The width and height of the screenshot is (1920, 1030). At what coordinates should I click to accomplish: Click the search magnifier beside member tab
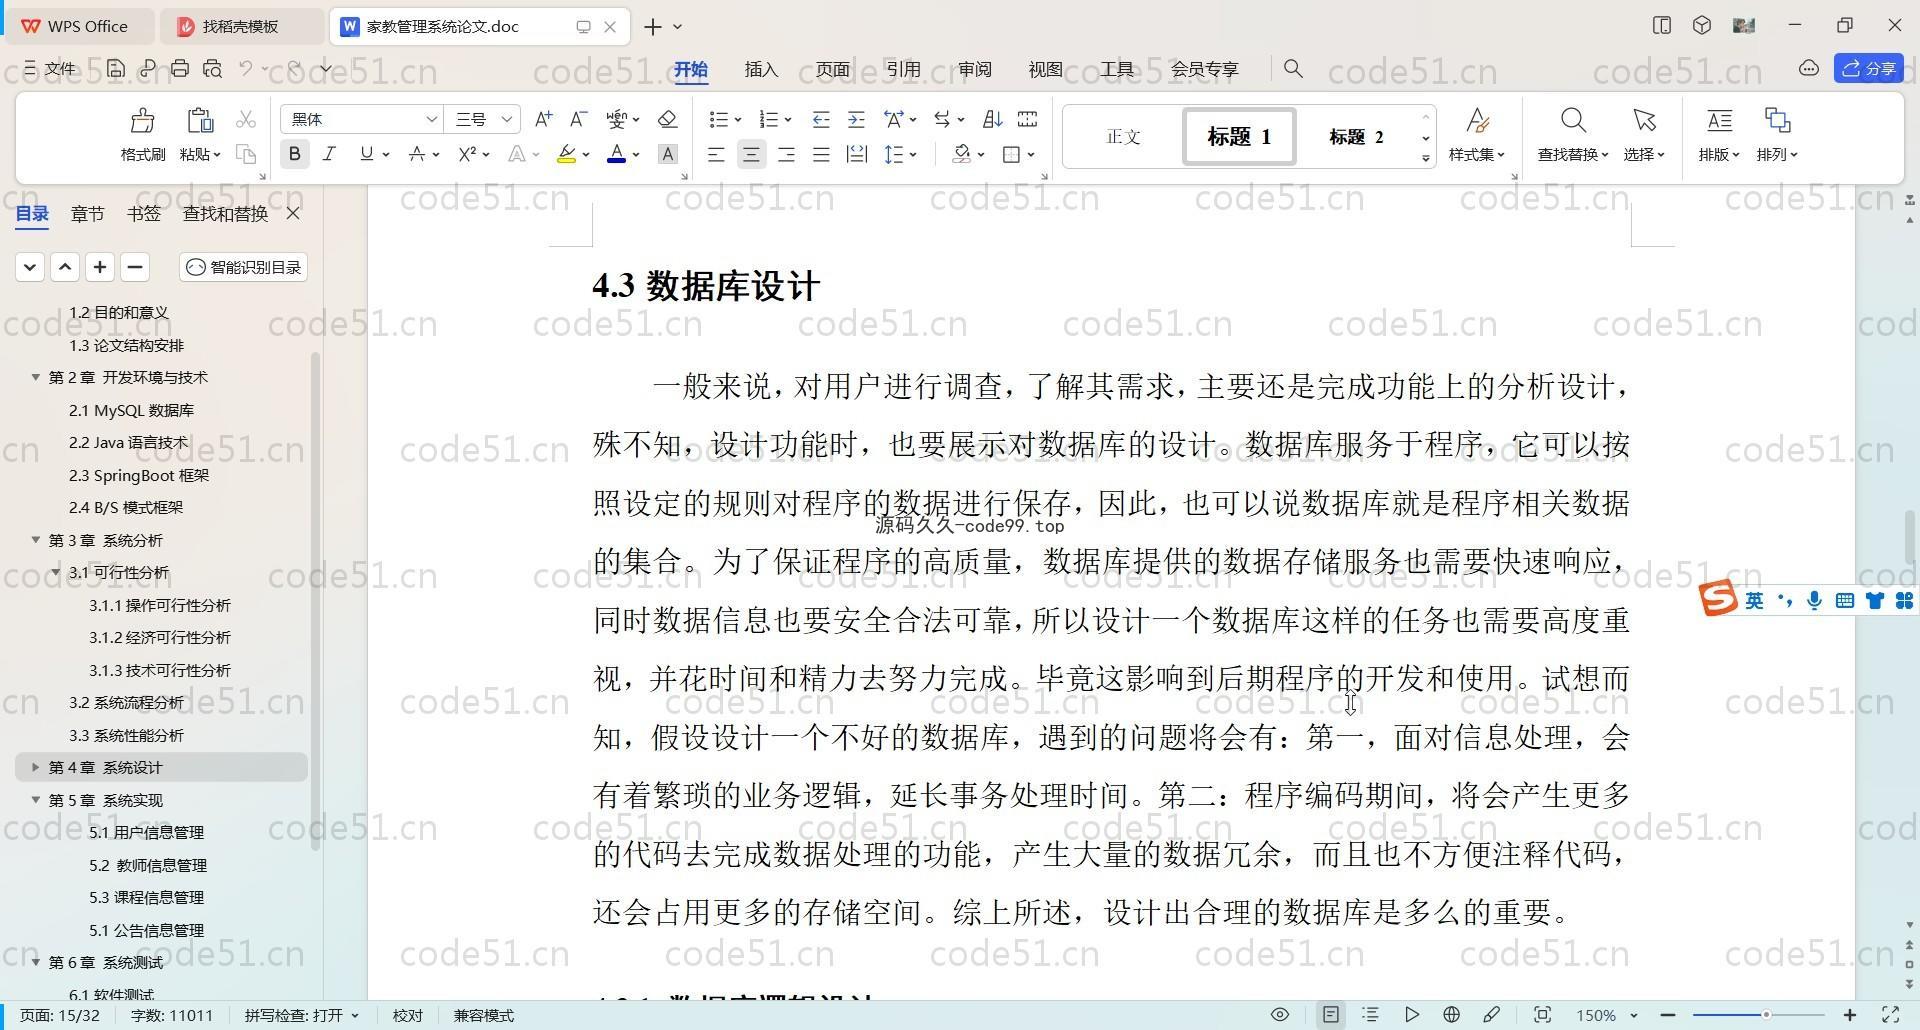tap(1293, 68)
